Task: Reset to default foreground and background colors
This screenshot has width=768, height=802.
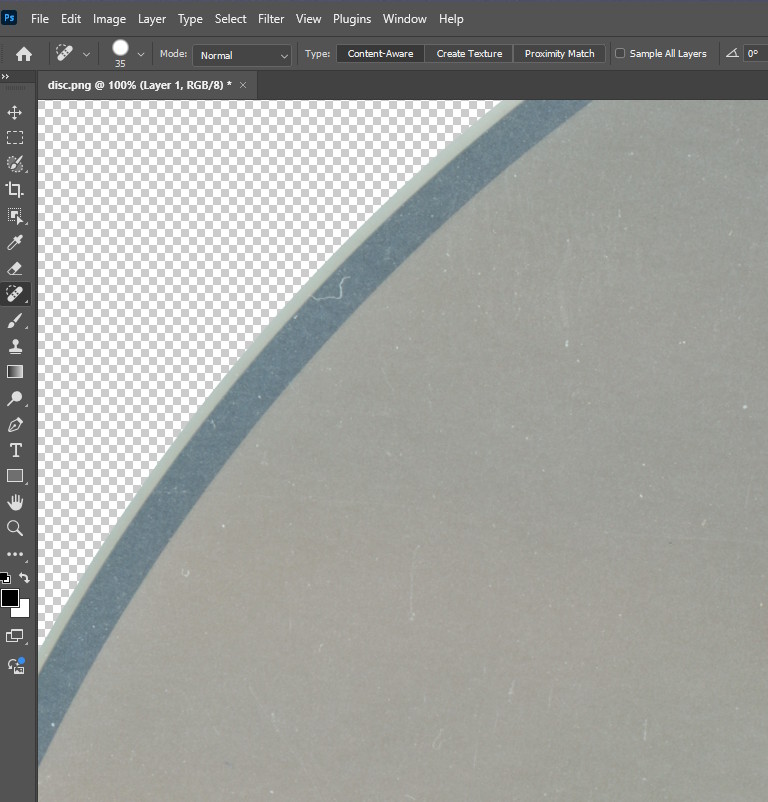Action: tap(5, 578)
